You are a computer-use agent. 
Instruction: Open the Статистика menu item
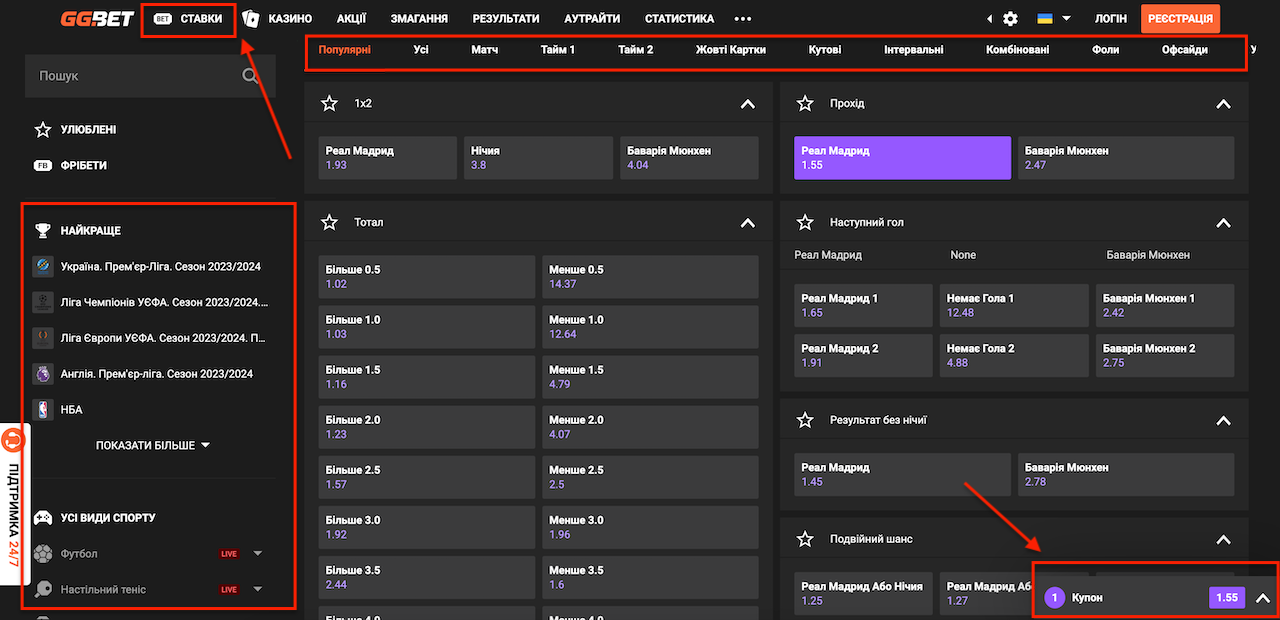coord(679,19)
